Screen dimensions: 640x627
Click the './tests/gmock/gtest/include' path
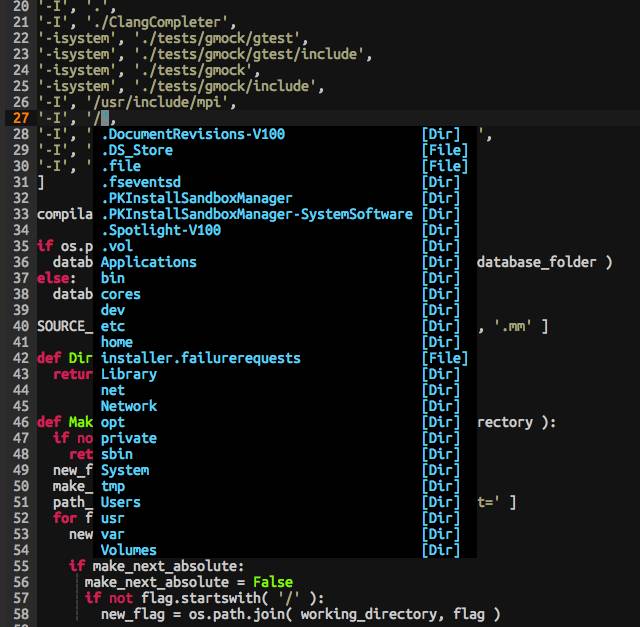pyautogui.click(x=249, y=54)
